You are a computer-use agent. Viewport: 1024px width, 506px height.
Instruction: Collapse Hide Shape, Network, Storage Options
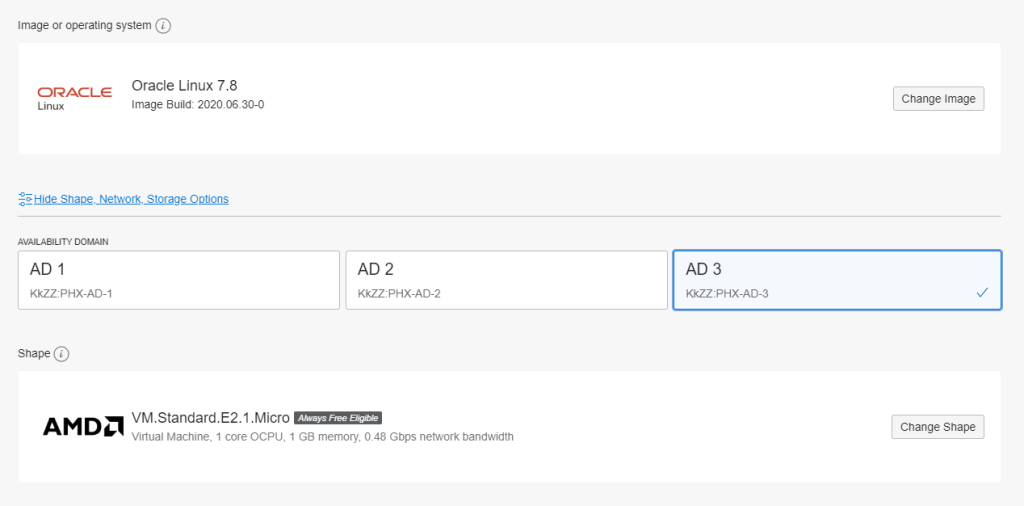coord(131,199)
